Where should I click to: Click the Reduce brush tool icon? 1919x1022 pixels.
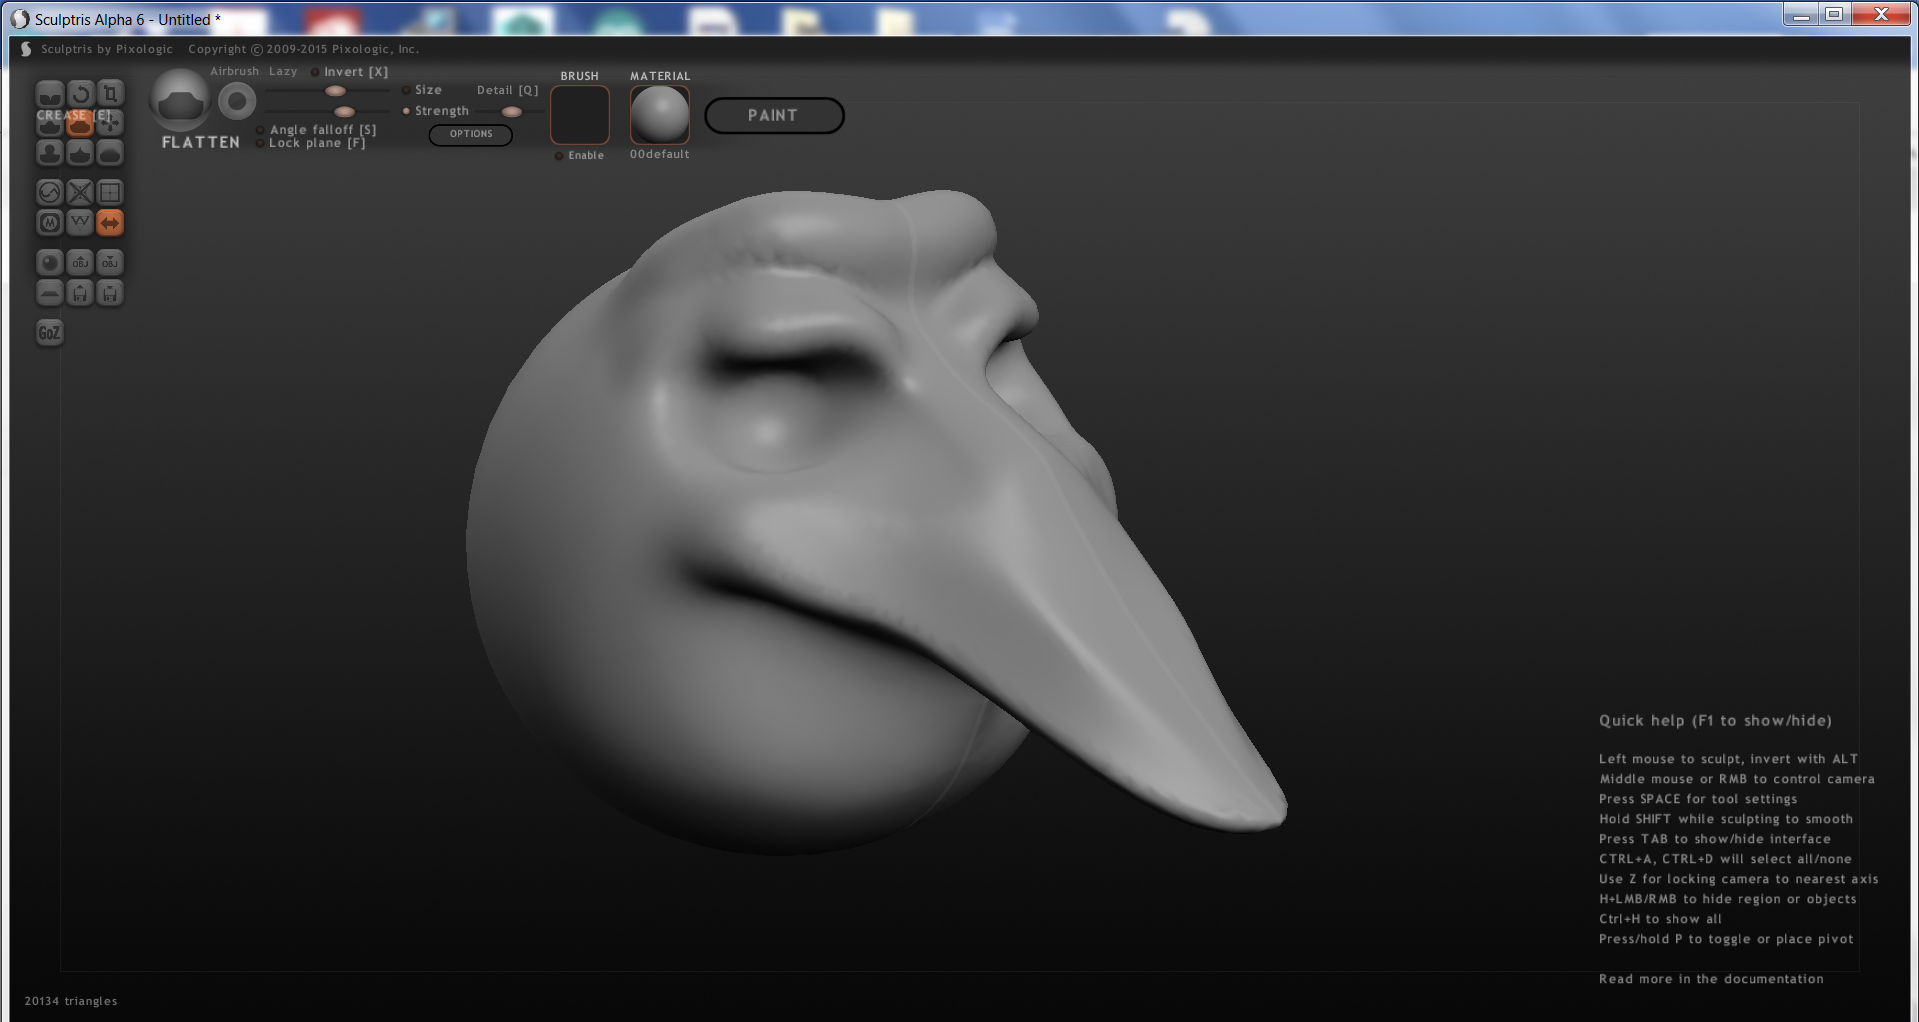49,192
